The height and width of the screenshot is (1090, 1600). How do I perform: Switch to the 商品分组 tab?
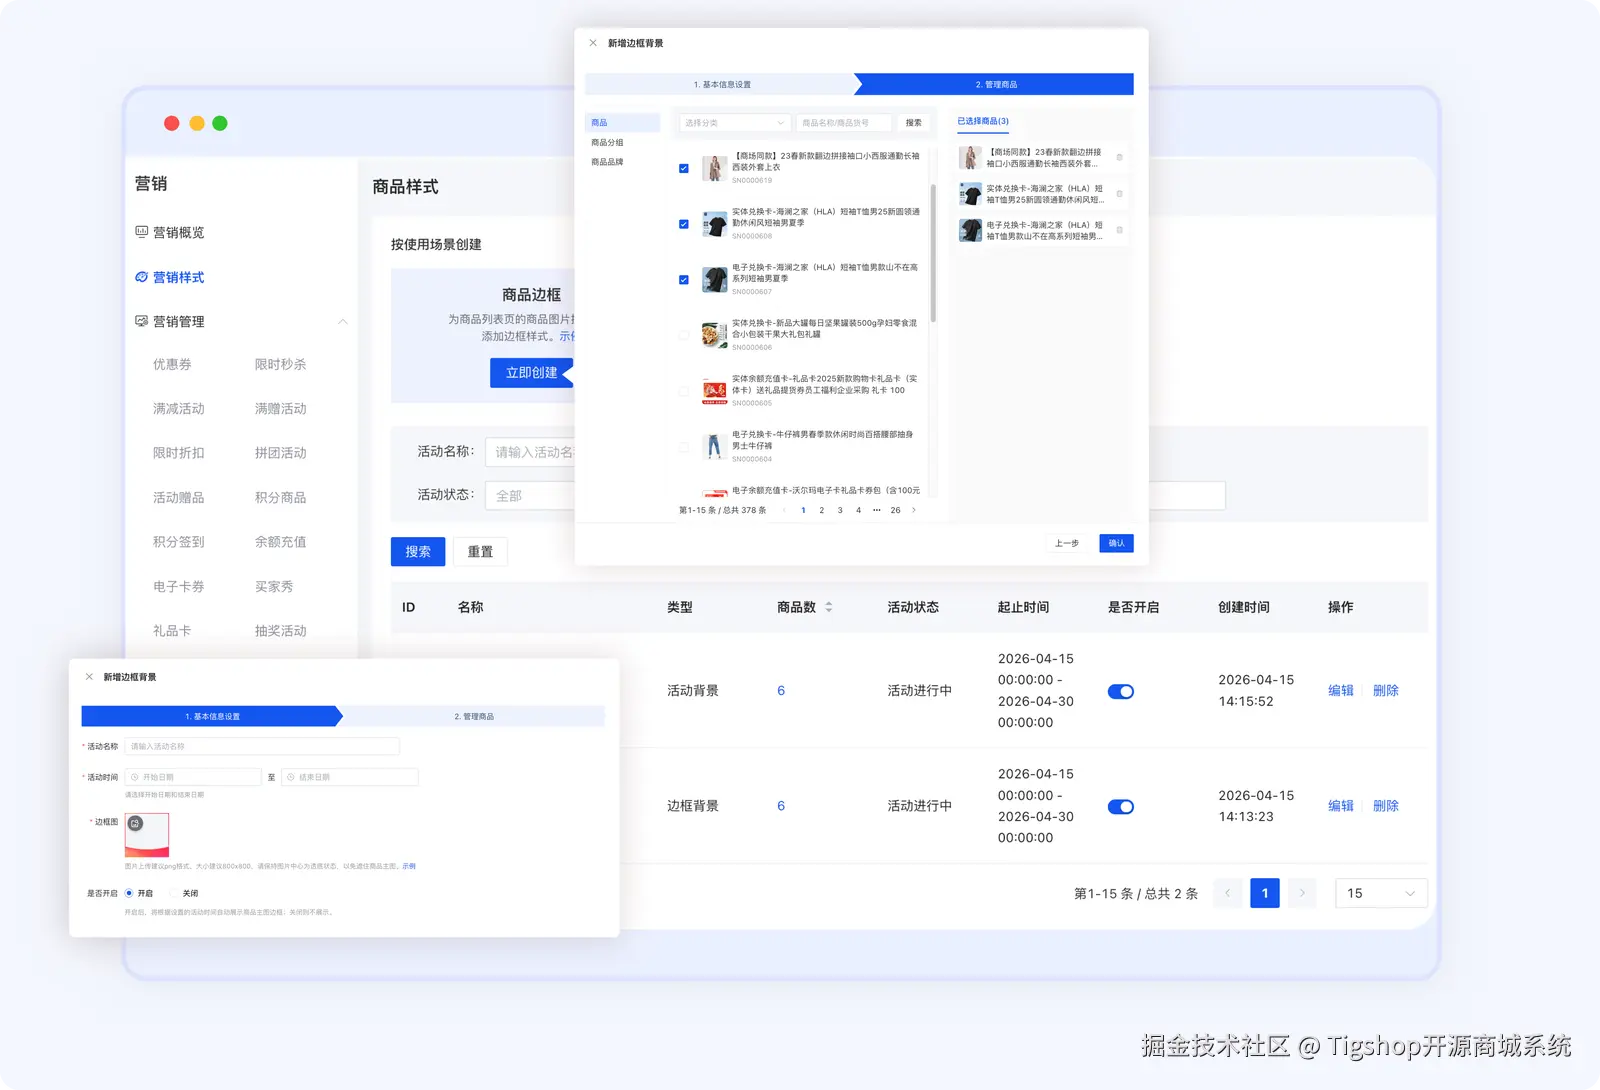(x=607, y=143)
